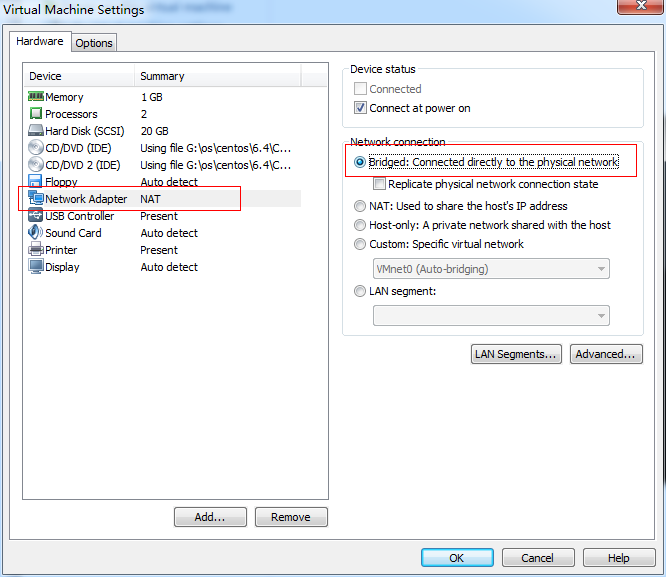Select NAT network connection option

360,206
